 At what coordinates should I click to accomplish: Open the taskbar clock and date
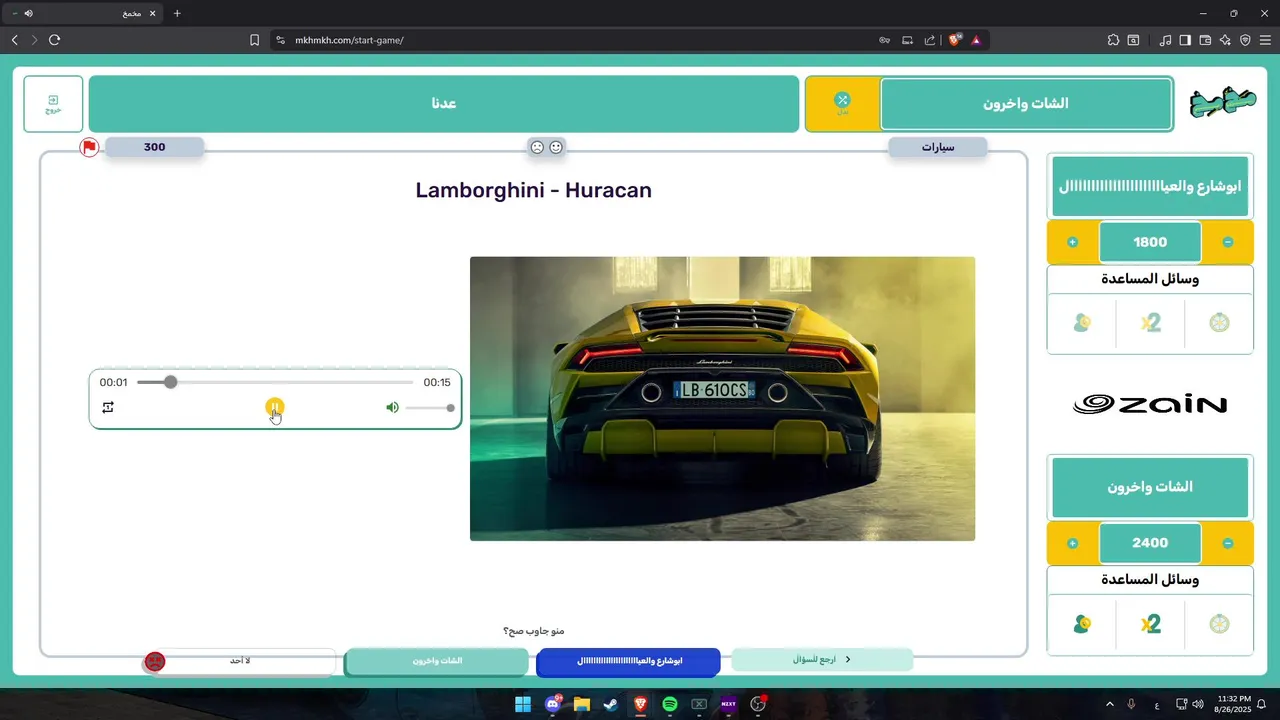click(1234, 704)
